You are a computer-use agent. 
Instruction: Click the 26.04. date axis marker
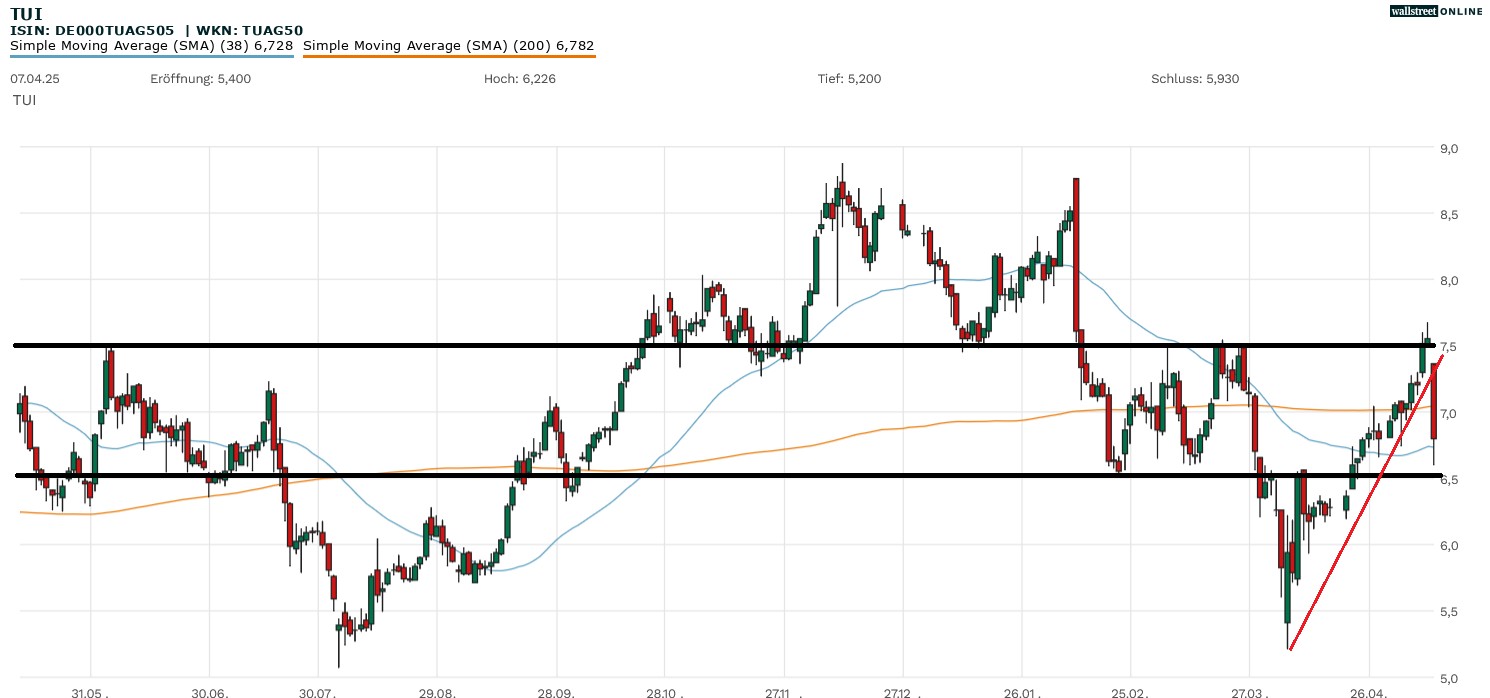pos(1370,691)
